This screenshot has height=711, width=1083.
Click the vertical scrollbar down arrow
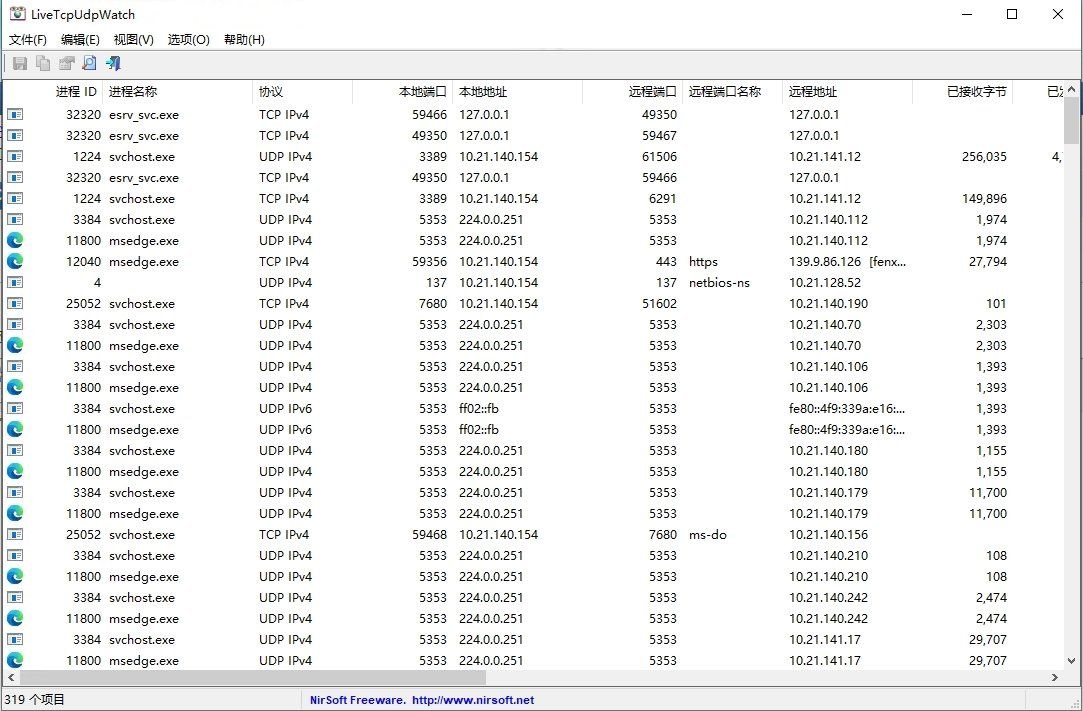[x=1072, y=661]
